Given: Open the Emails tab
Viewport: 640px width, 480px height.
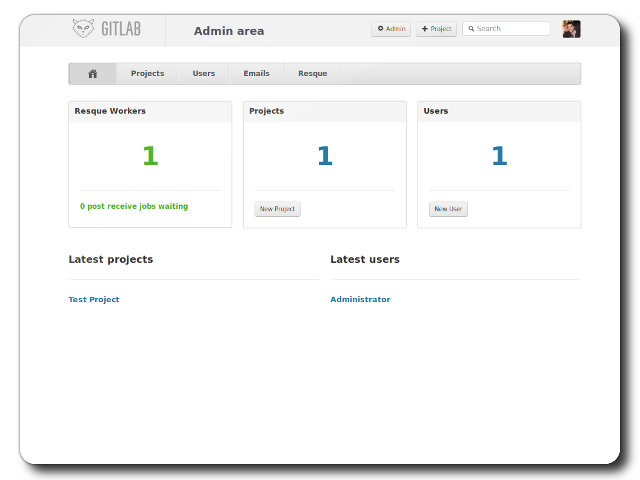Looking at the screenshot, I should pos(256,74).
